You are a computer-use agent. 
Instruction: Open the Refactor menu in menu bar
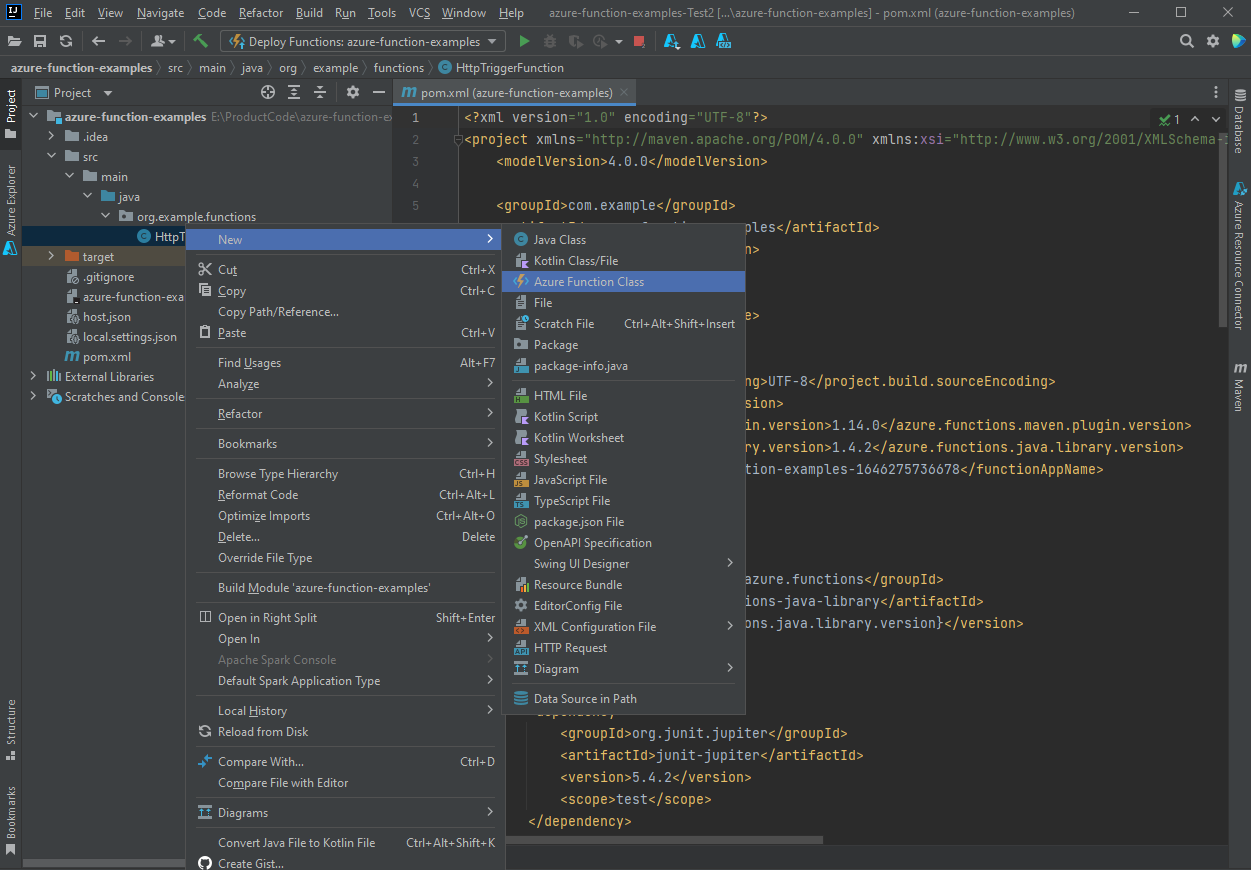(x=260, y=13)
